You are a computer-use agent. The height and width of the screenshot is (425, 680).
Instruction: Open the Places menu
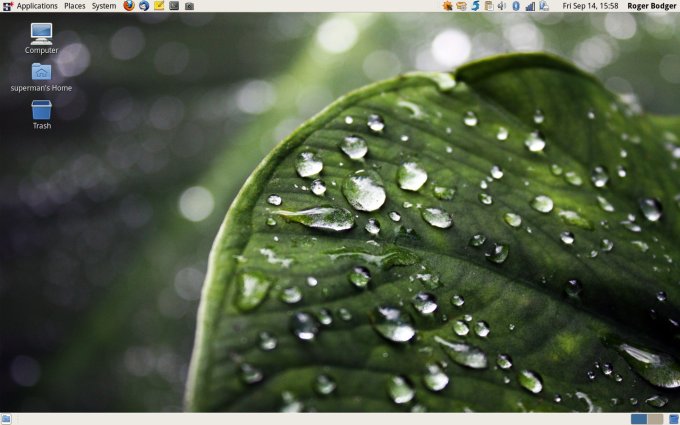[x=75, y=6]
